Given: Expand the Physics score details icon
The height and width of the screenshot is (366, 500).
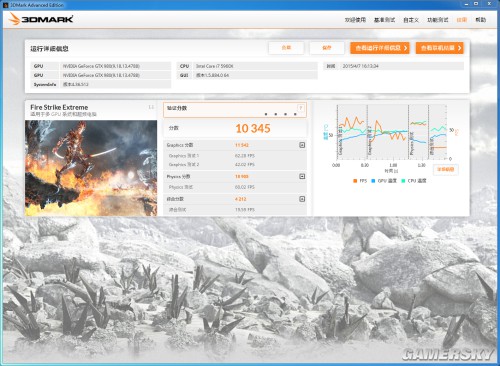Looking at the screenshot, I should (302, 176).
